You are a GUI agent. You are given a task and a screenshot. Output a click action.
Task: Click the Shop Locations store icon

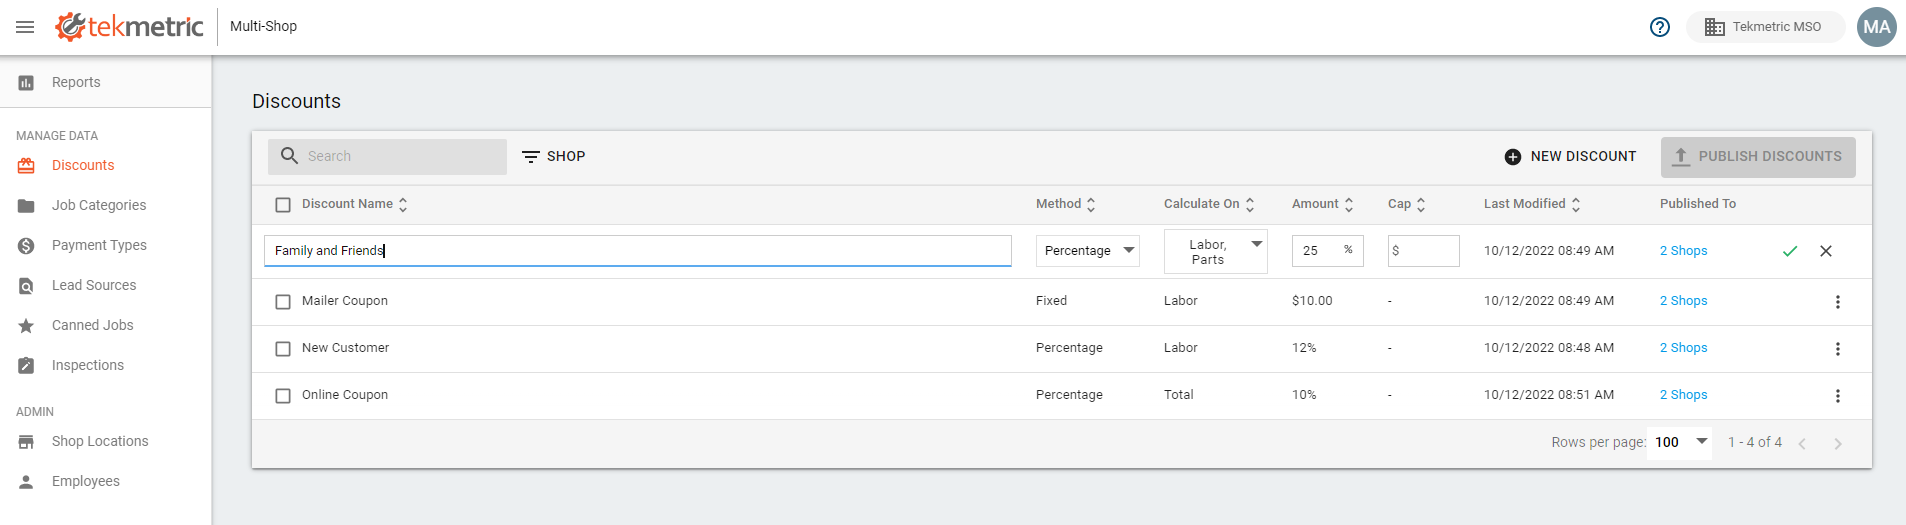tap(26, 442)
